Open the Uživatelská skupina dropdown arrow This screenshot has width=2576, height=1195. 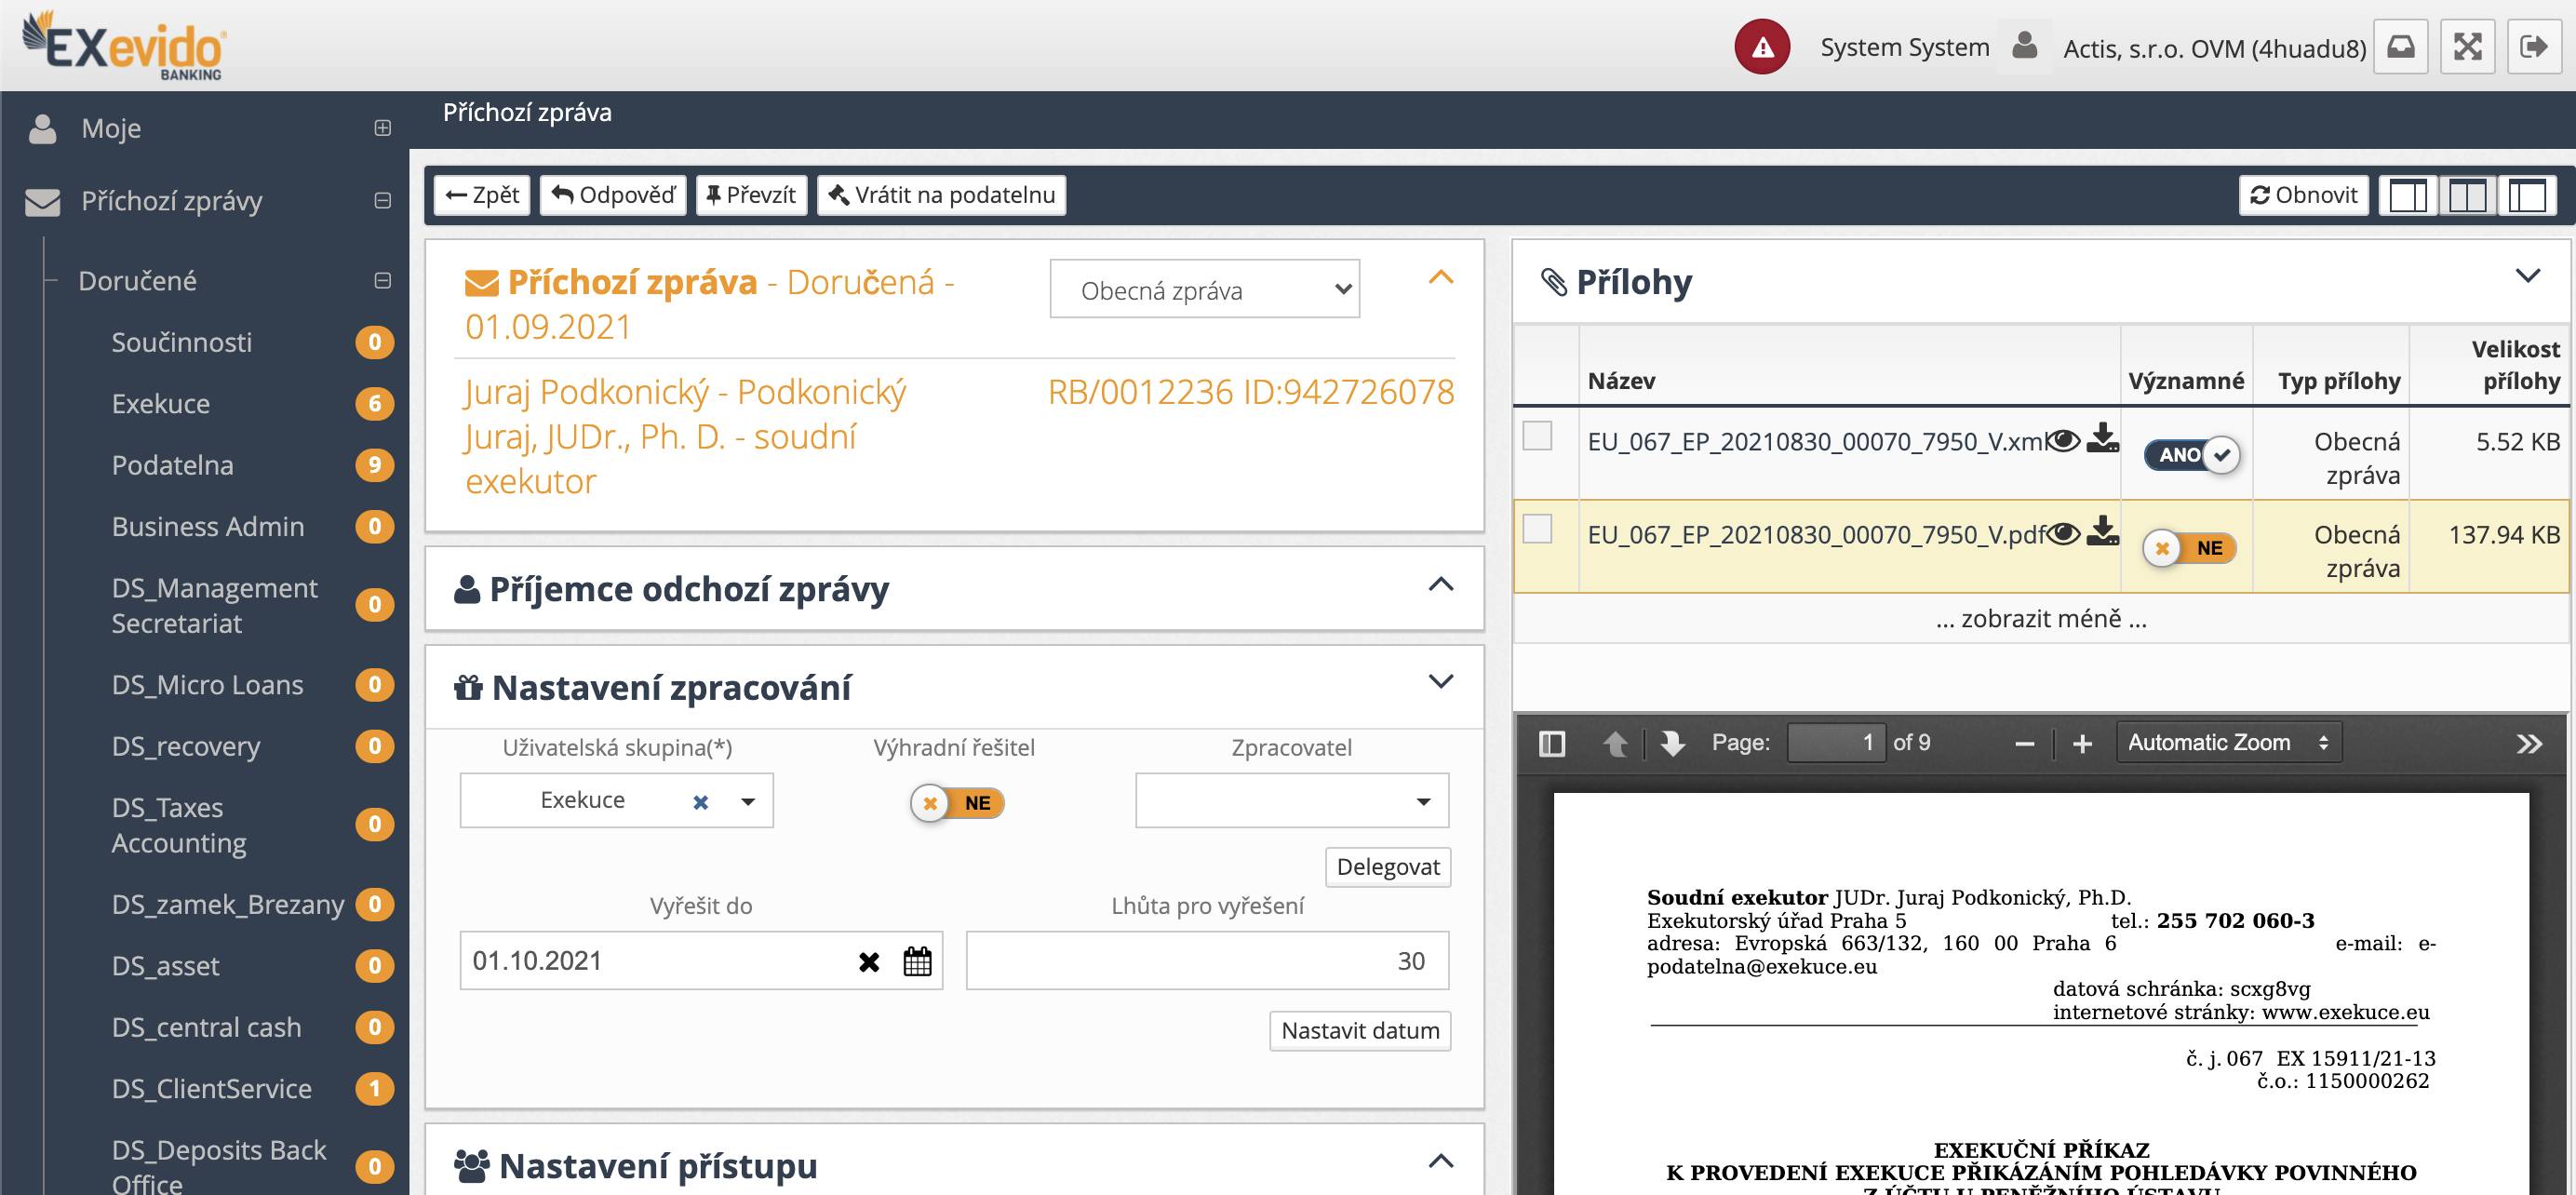747,802
